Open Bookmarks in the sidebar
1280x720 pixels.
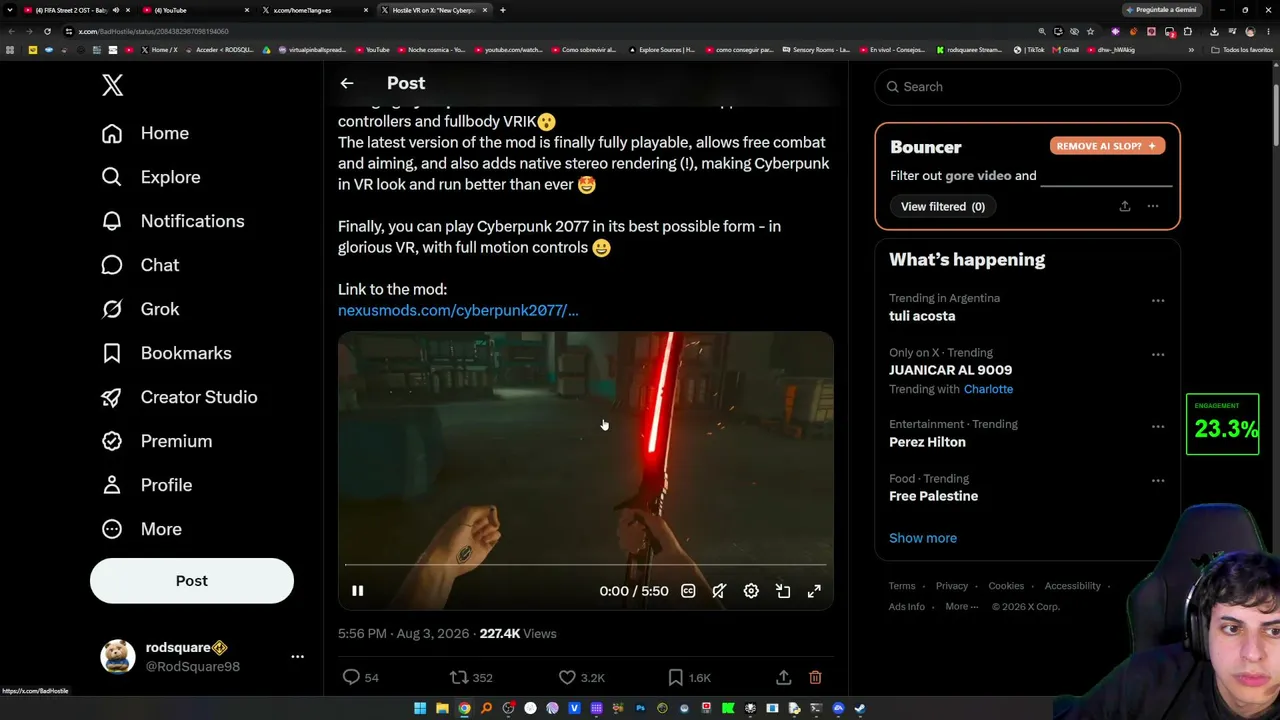(x=167, y=353)
